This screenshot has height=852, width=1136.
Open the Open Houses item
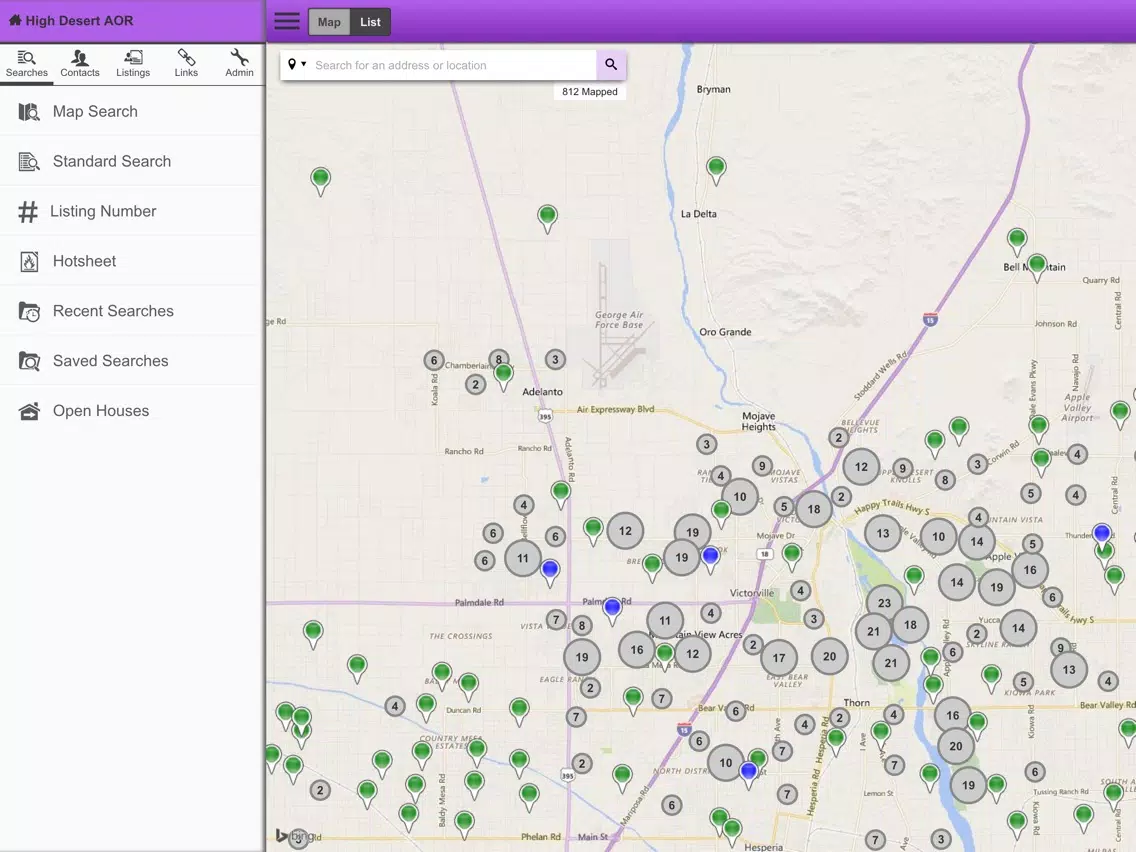[132, 411]
